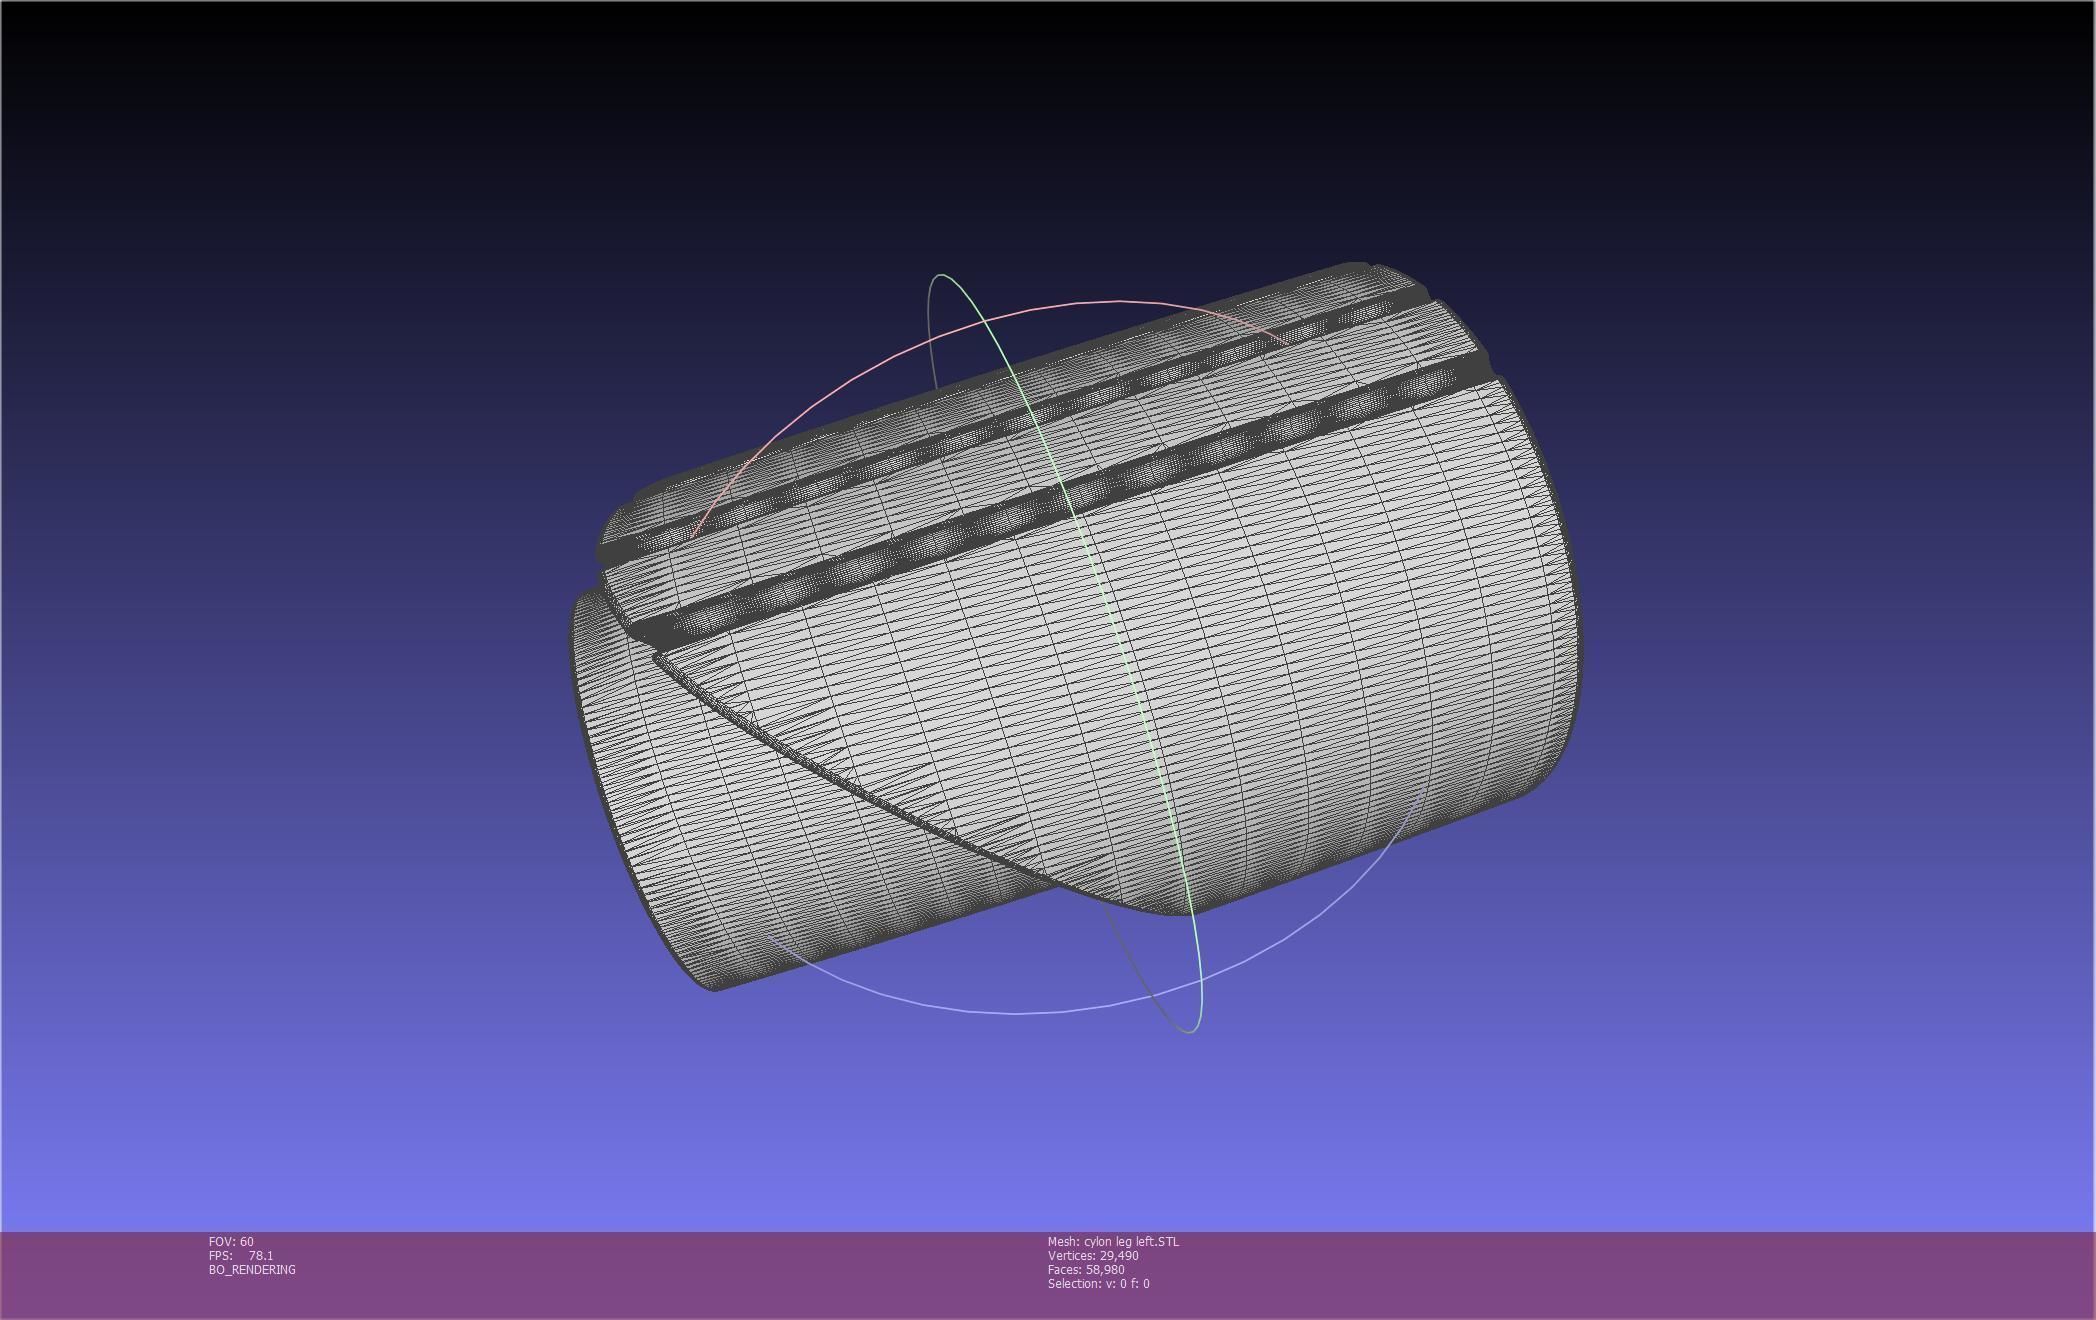Click the Vertices: 29,490 count text
This screenshot has height=1320, width=2096.
click(1092, 1255)
